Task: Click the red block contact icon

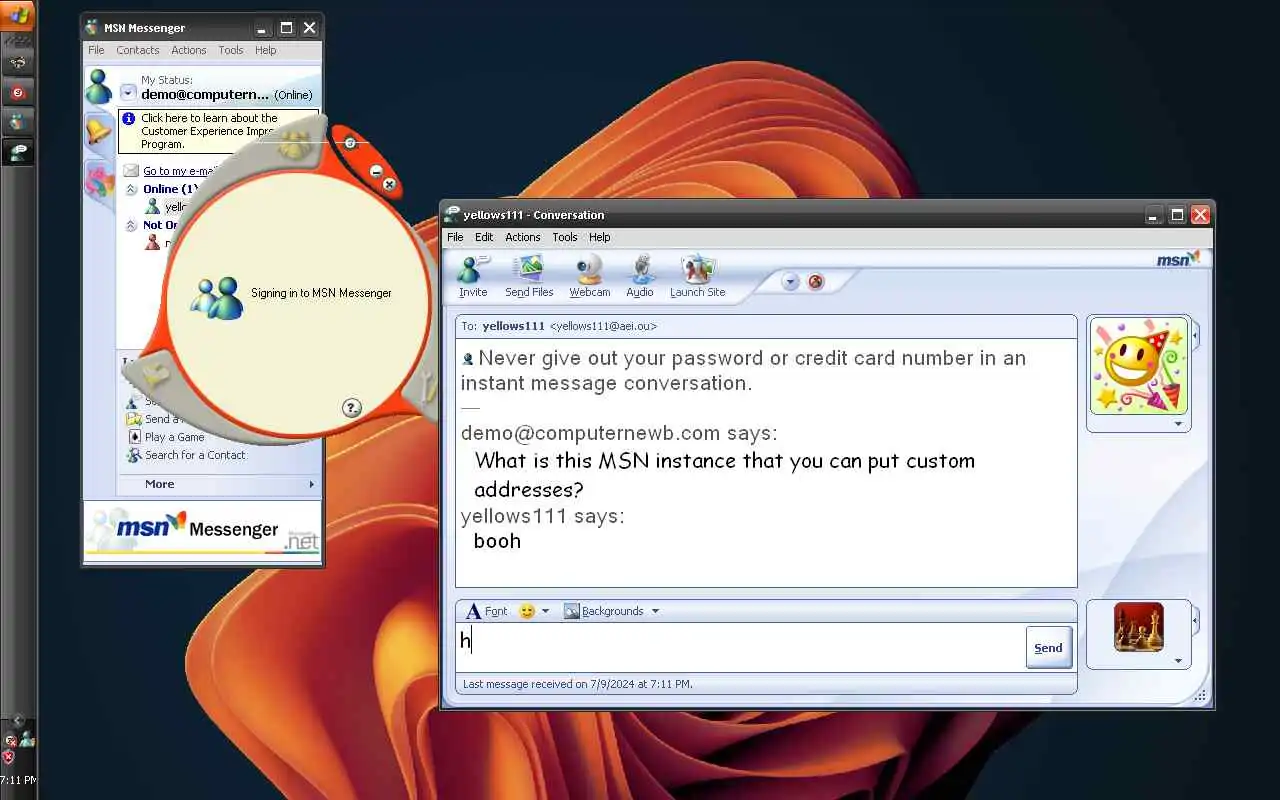Action: (815, 282)
